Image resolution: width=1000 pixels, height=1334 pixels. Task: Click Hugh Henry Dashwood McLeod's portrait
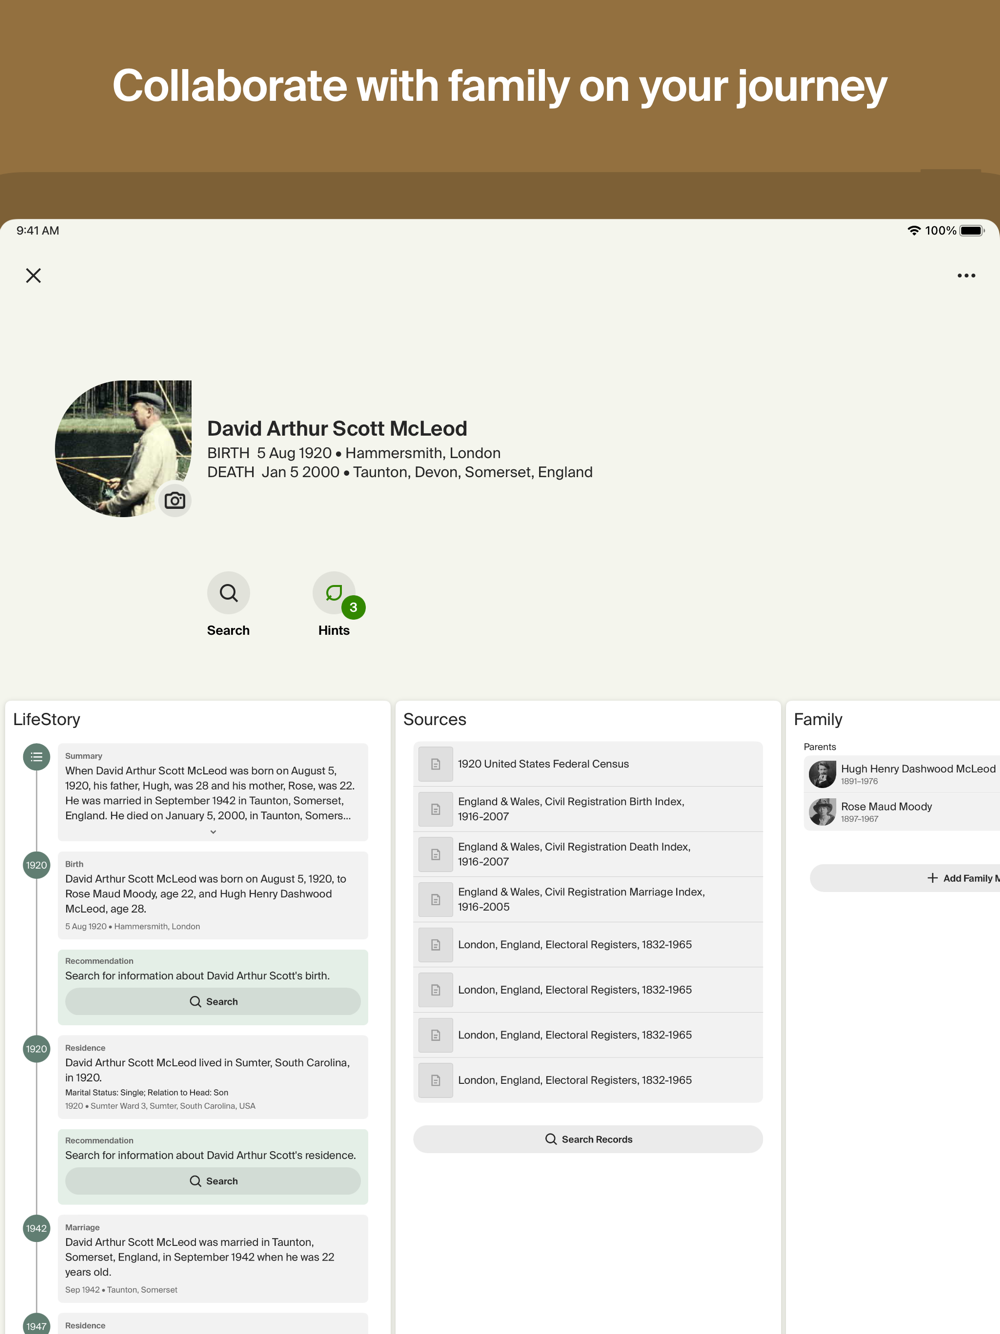(x=822, y=774)
